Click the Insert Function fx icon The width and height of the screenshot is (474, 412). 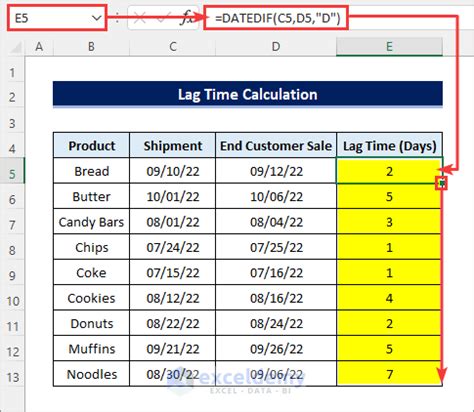point(187,18)
